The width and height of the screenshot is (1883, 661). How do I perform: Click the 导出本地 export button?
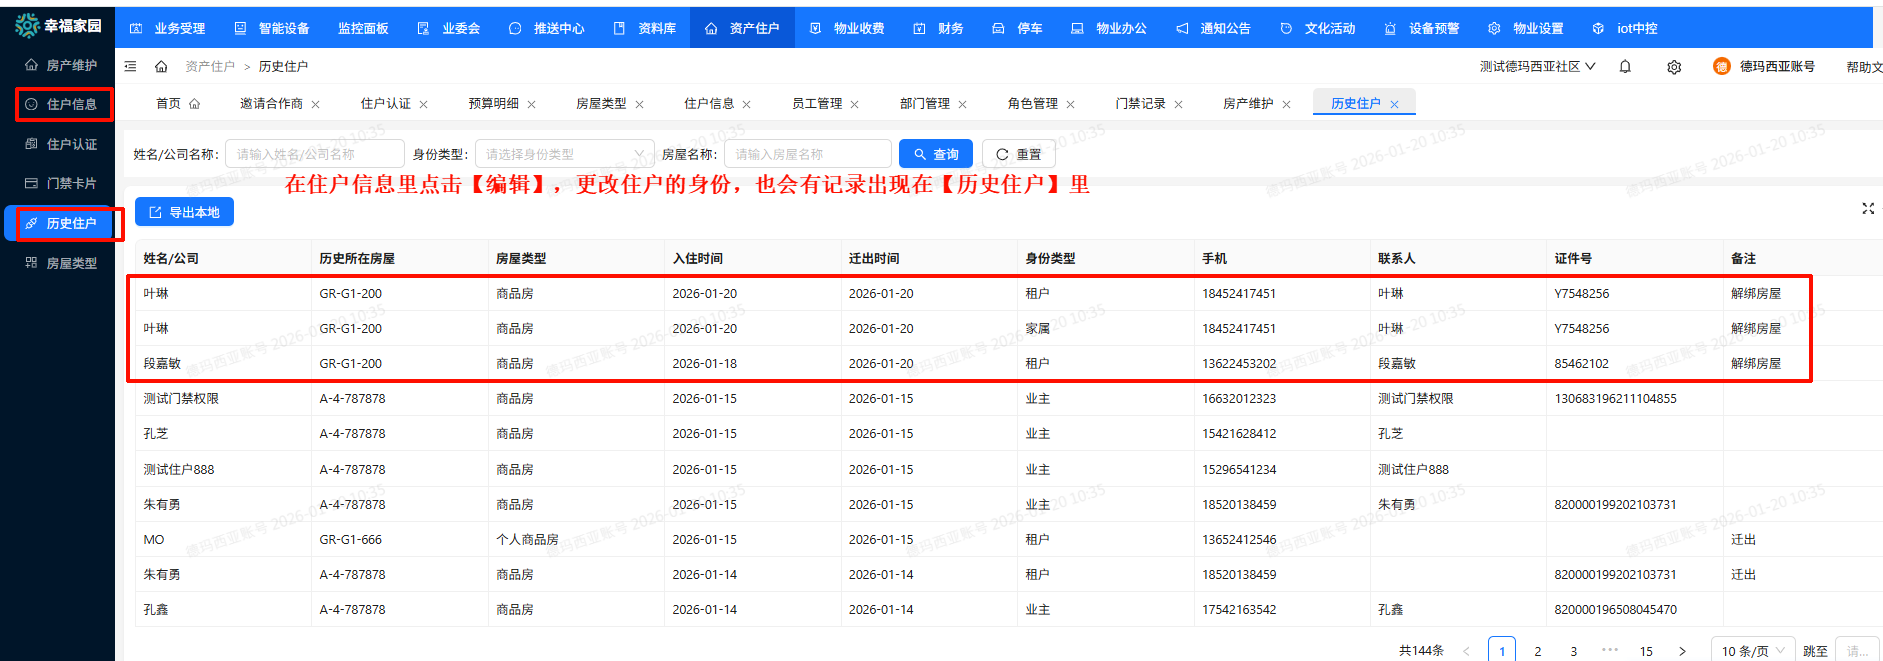pos(184,212)
